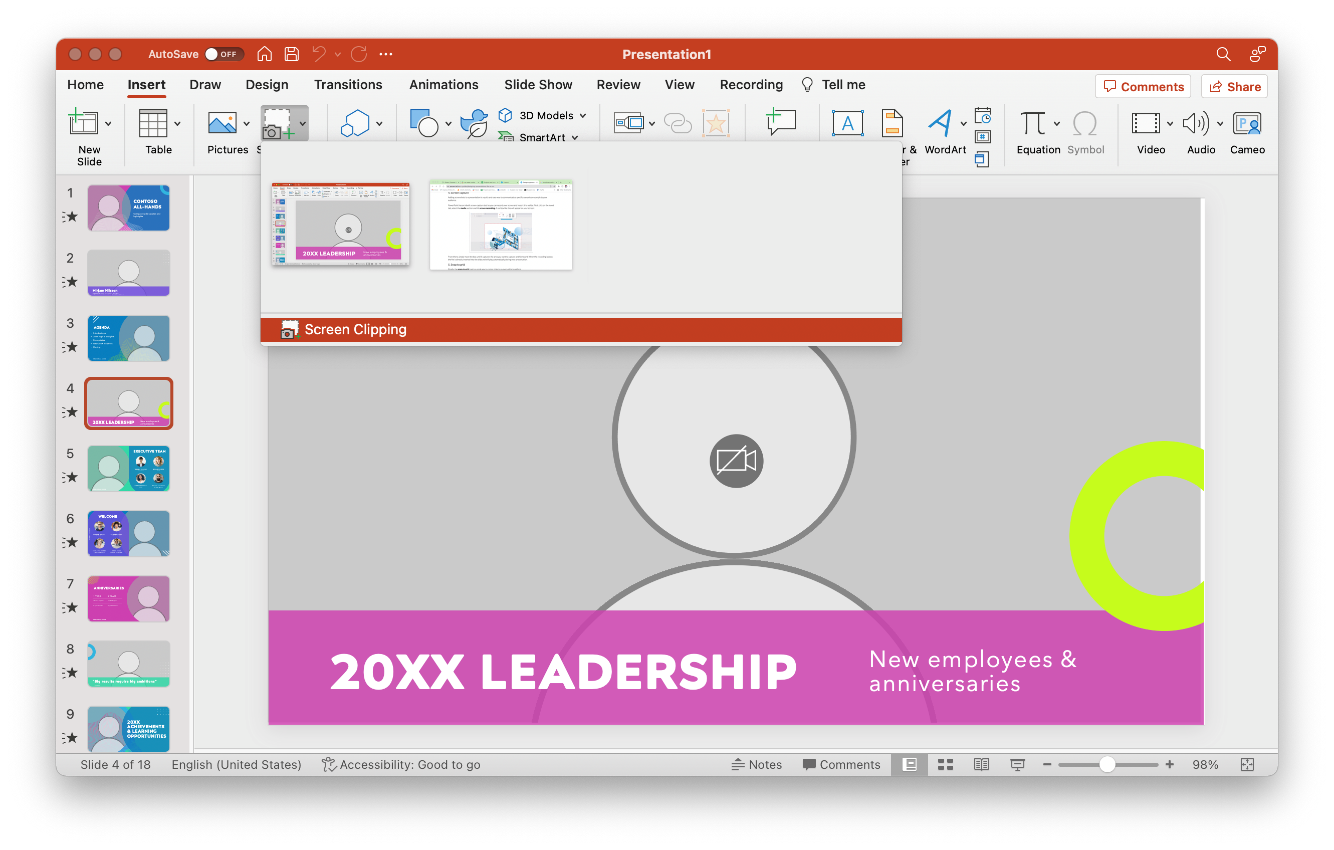Insert a new comment from the ribbon
The width and height of the screenshot is (1334, 850).
780,123
